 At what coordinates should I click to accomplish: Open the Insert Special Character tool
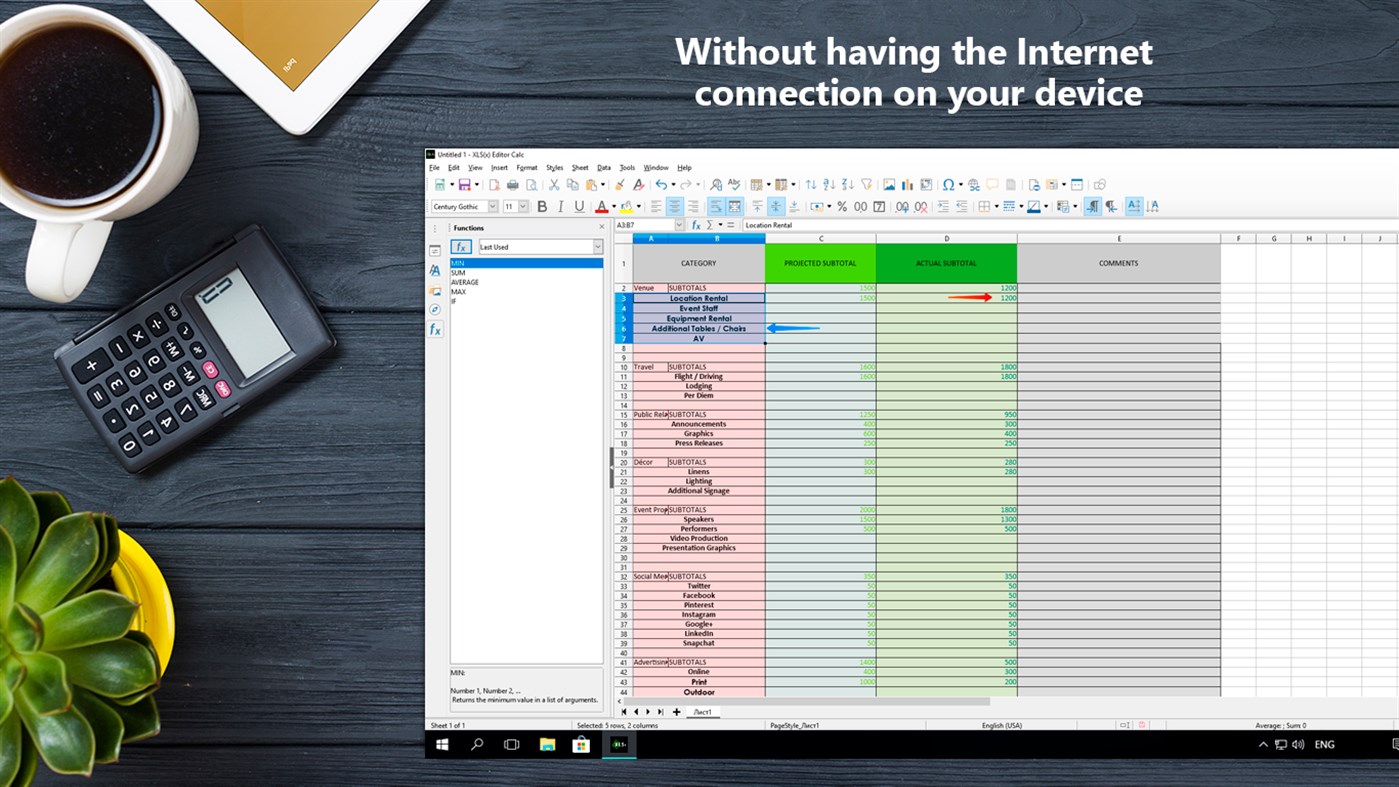click(x=946, y=184)
